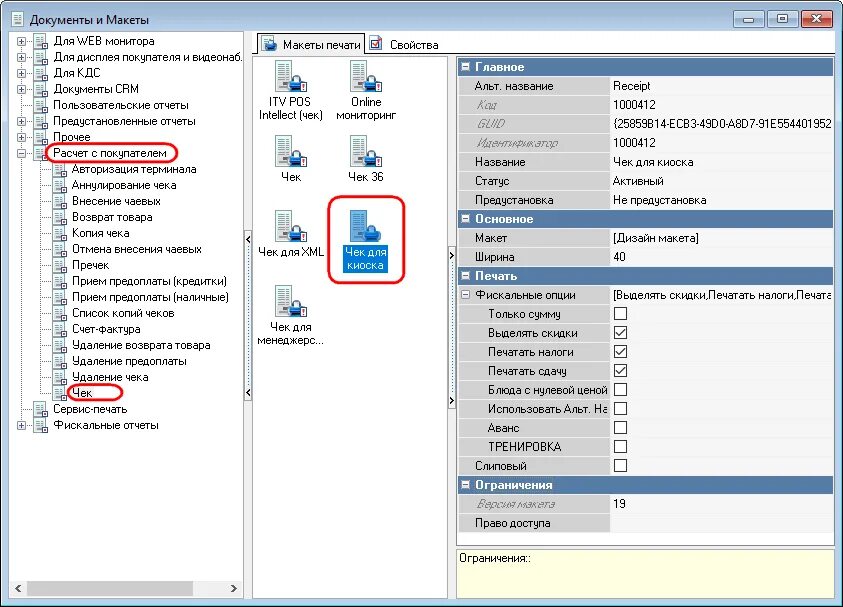
Task: Select the Чек layout icon
Action: point(289,150)
